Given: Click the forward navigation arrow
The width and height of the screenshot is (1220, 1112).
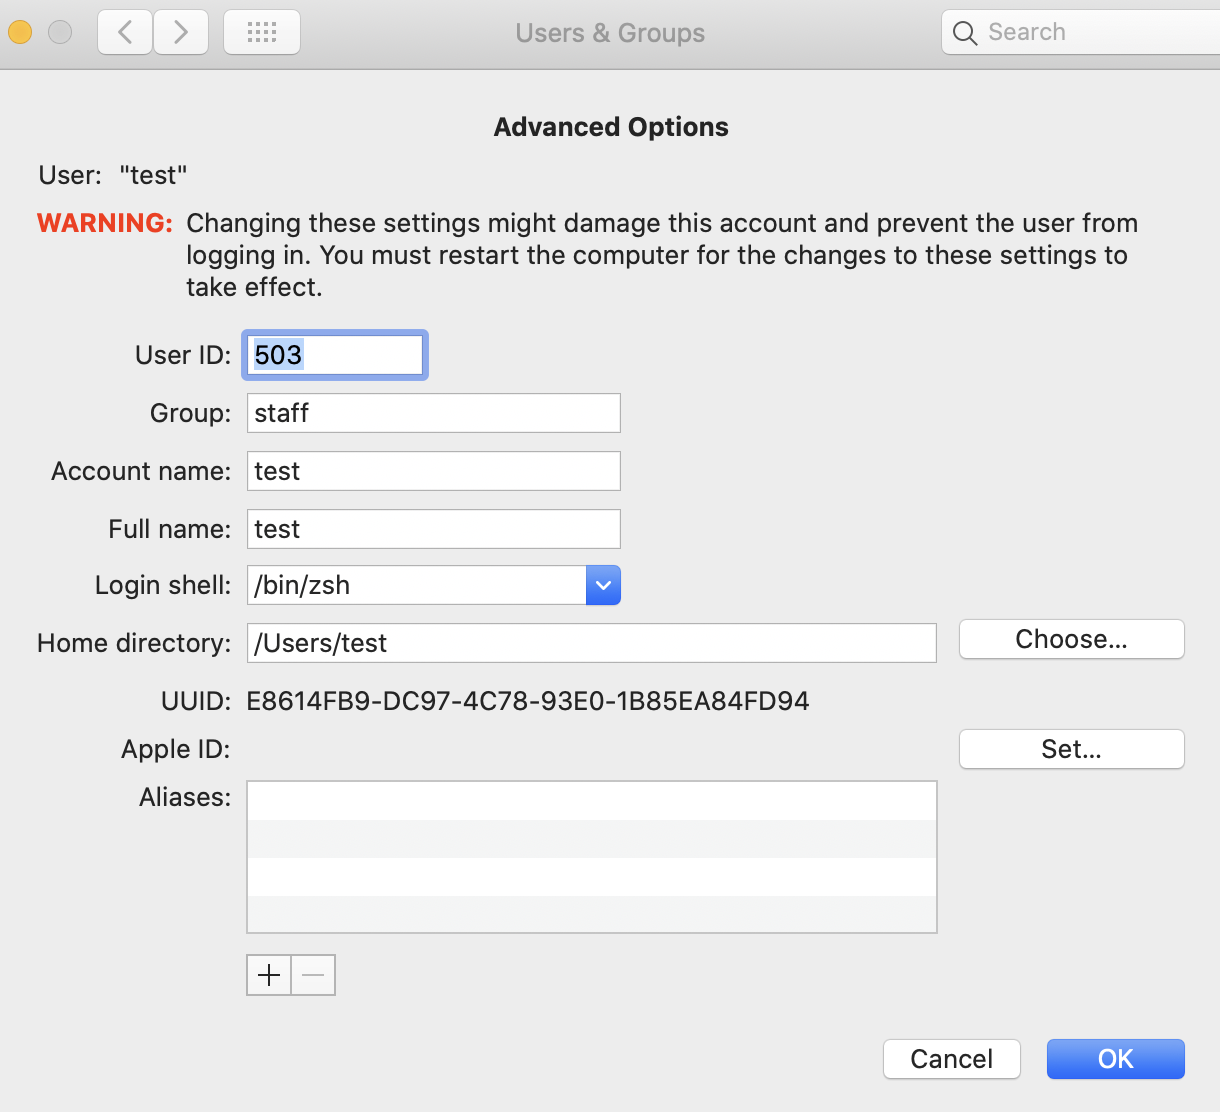Looking at the screenshot, I should (x=181, y=31).
